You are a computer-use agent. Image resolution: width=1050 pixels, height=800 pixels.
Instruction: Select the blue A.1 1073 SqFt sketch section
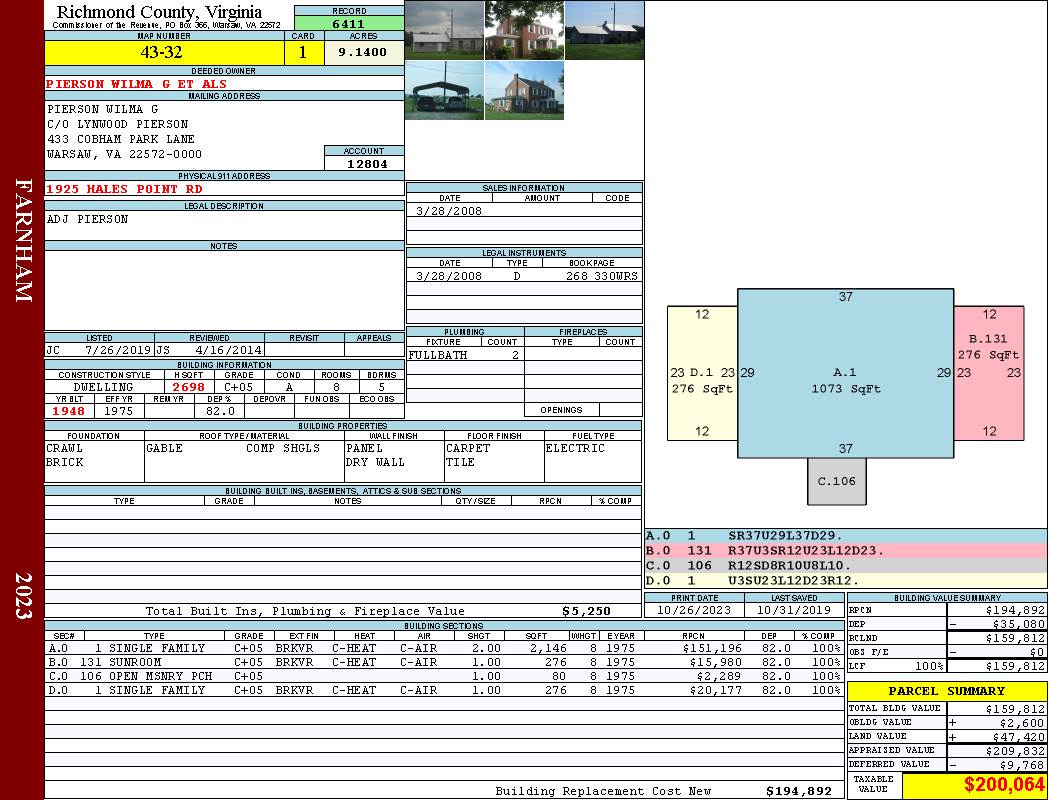846,374
